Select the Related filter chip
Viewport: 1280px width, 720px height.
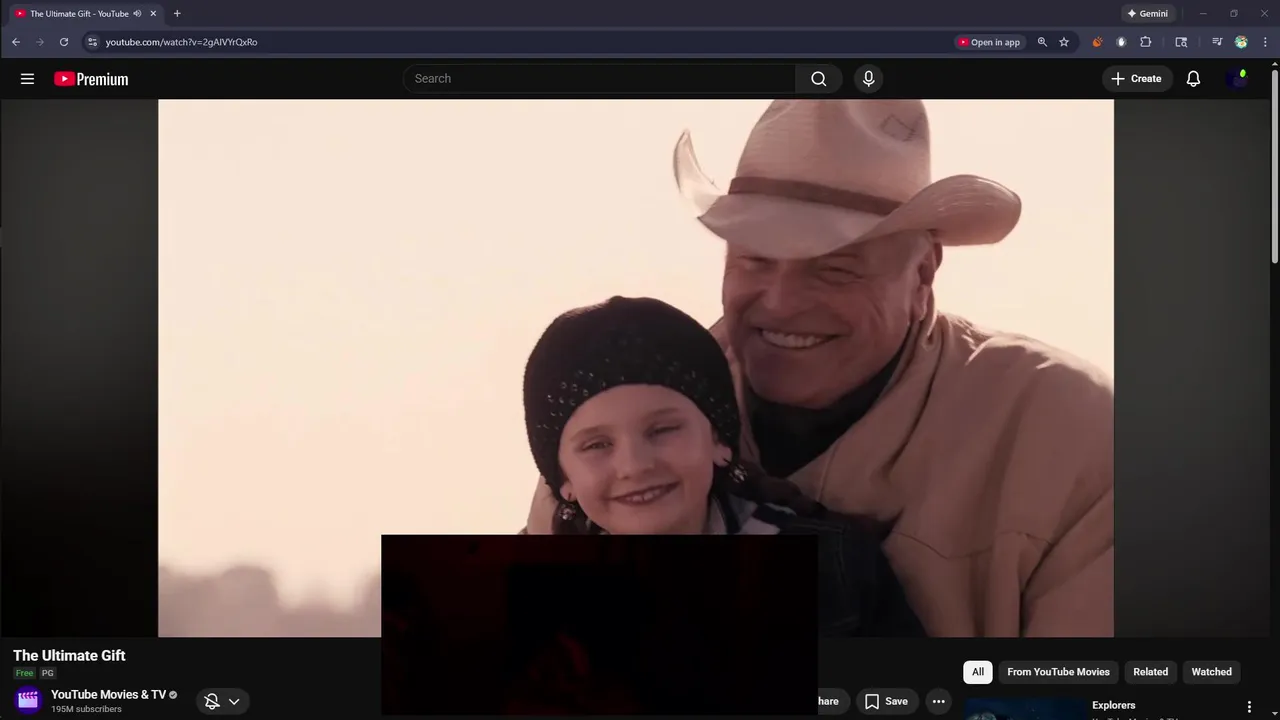point(1150,672)
